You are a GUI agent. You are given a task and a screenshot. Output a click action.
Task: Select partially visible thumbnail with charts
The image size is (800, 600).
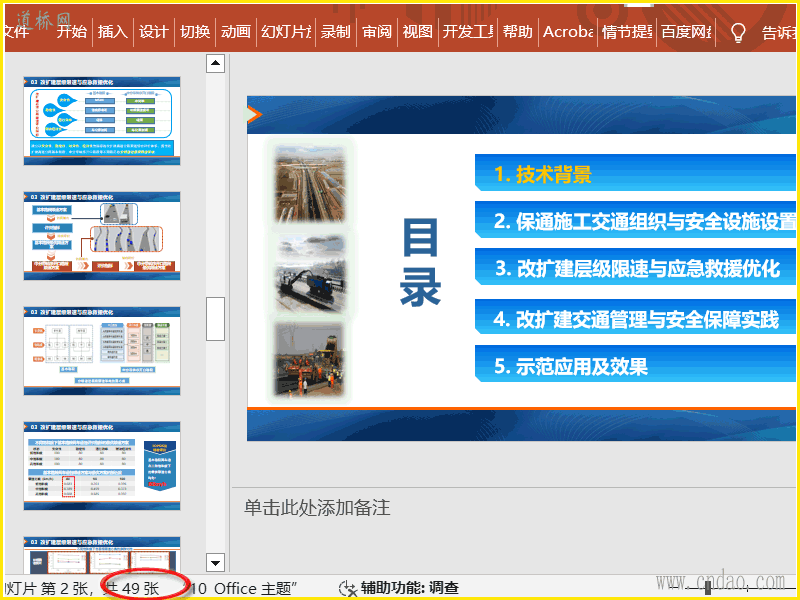coord(102,555)
